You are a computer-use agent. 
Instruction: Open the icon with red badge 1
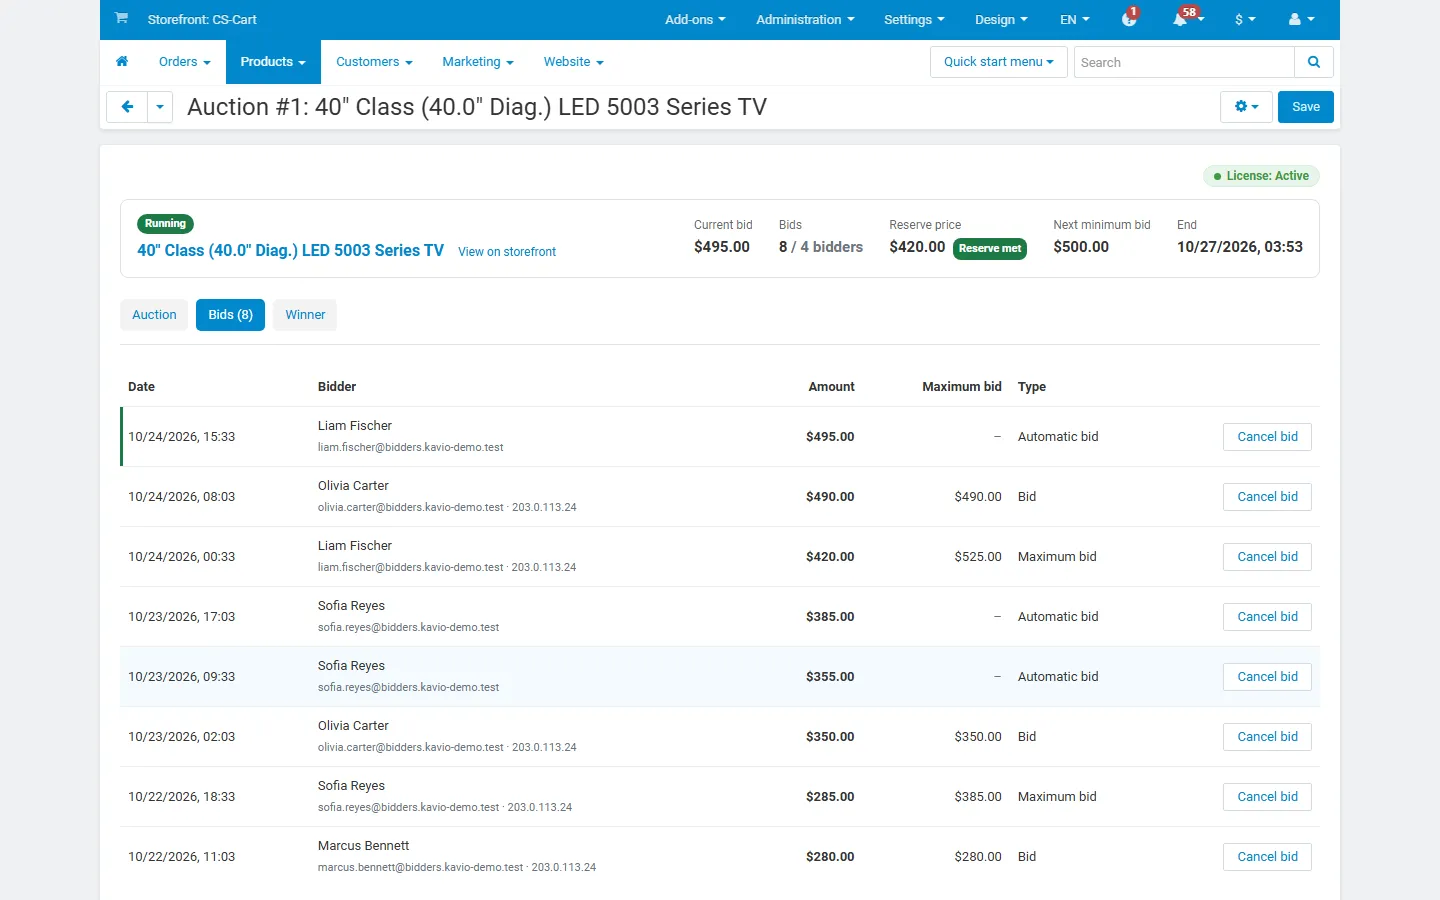tap(1130, 19)
